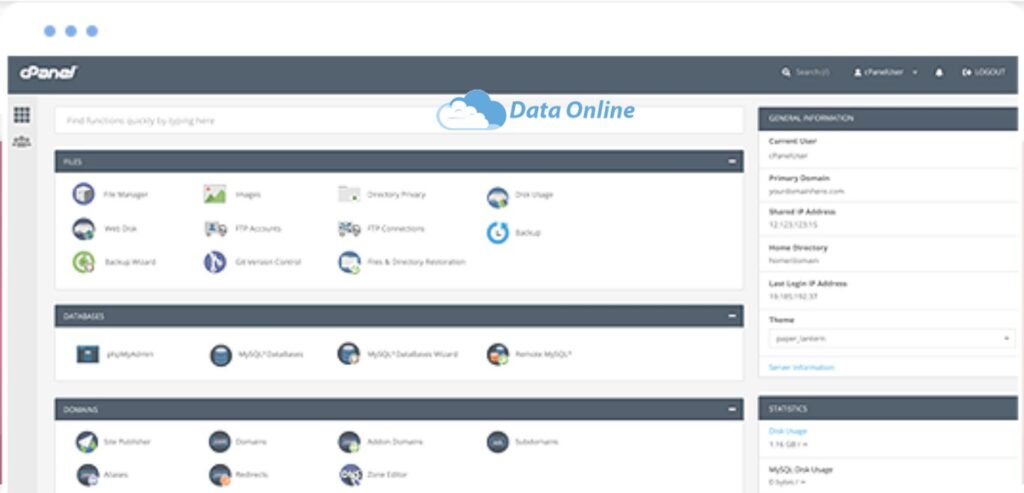Open the Disk Usage statistics link
This screenshot has width=1024, height=493.
[788, 431]
